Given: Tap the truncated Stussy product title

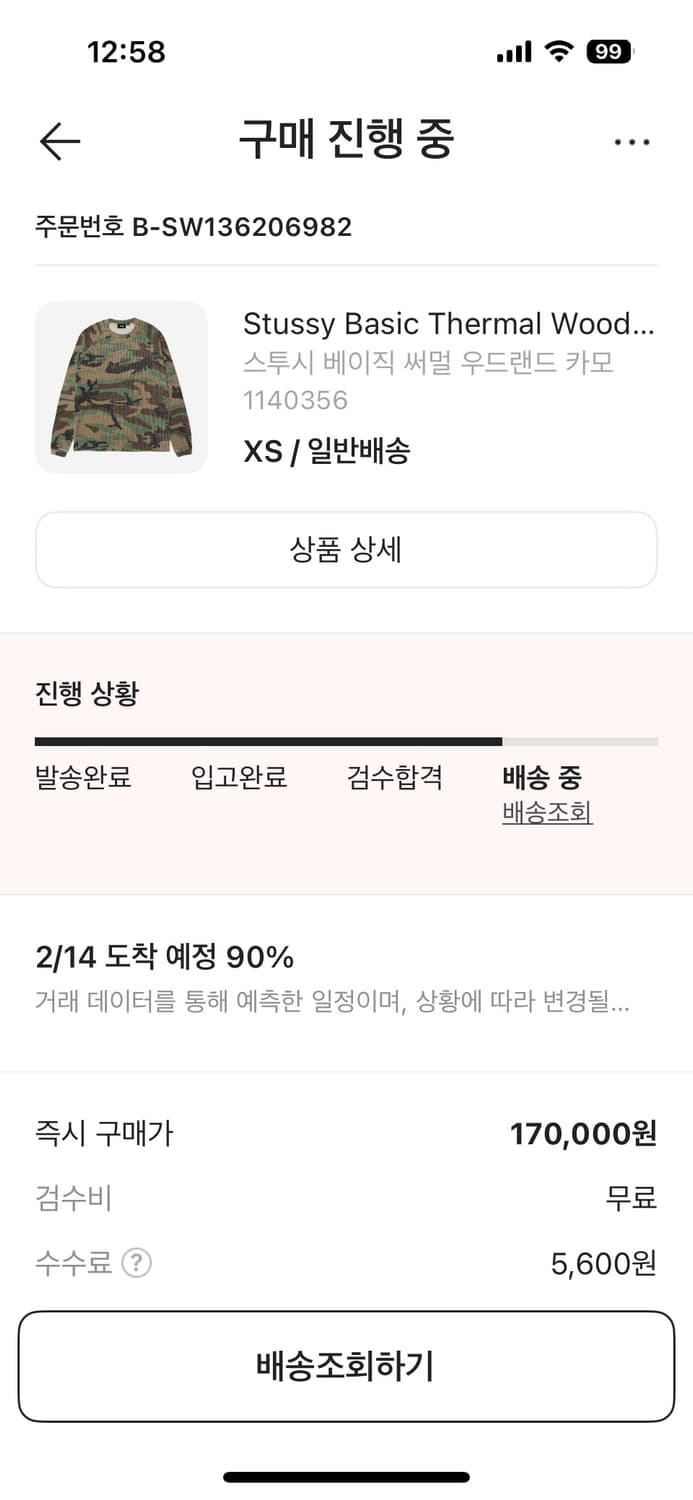Looking at the screenshot, I should pyautogui.click(x=448, y=323).
